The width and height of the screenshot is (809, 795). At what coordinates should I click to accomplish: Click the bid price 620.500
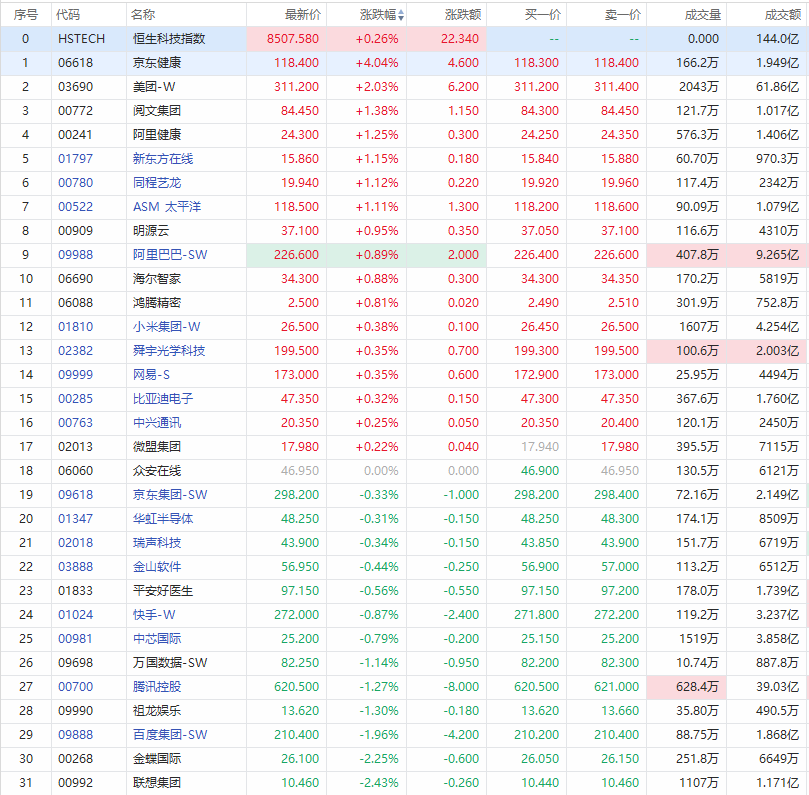click(536, 687)
